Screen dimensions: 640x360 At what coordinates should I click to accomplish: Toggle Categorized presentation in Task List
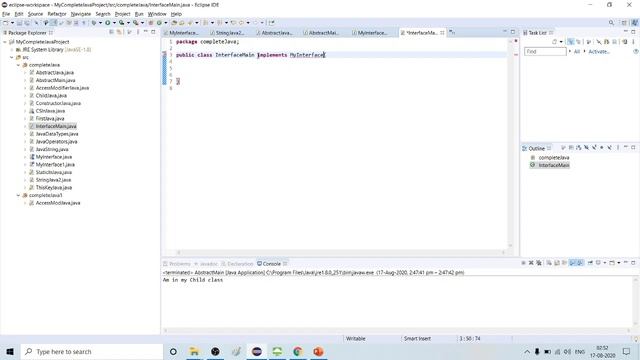571,42
